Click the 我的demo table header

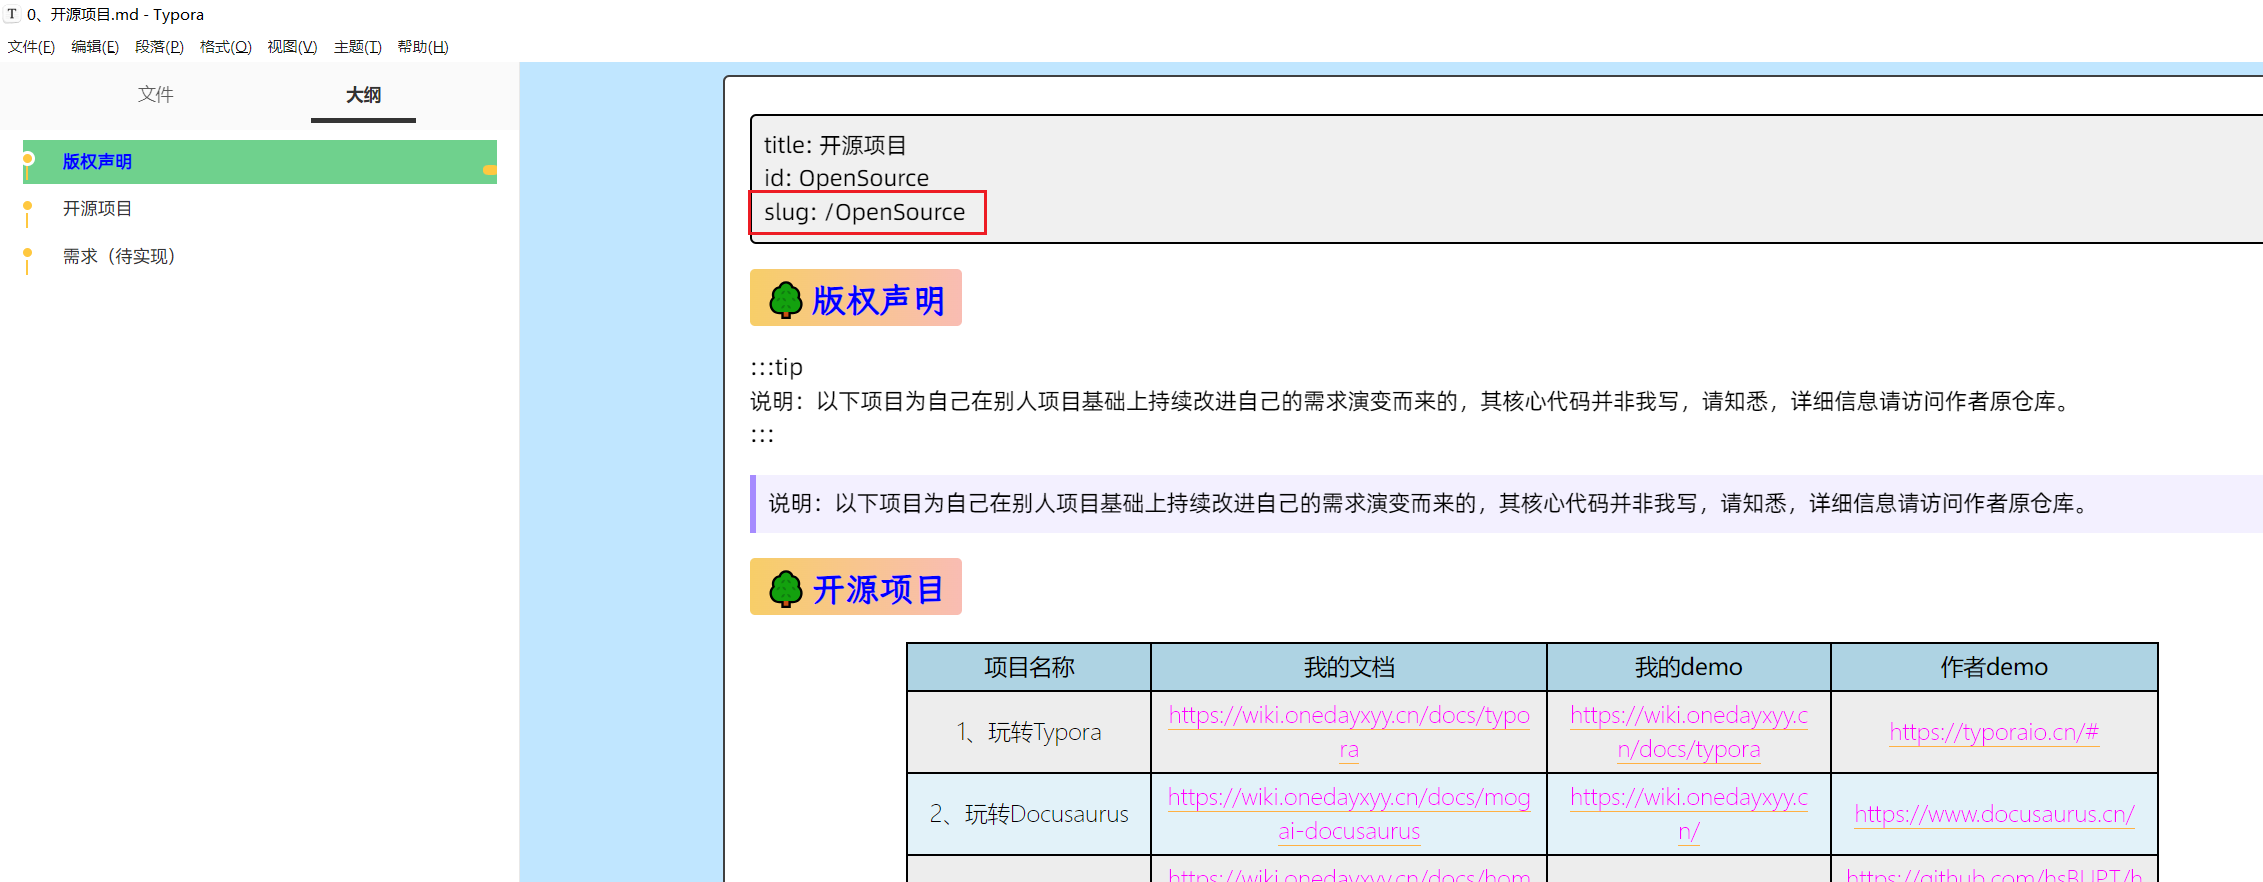click(1688, 667)
